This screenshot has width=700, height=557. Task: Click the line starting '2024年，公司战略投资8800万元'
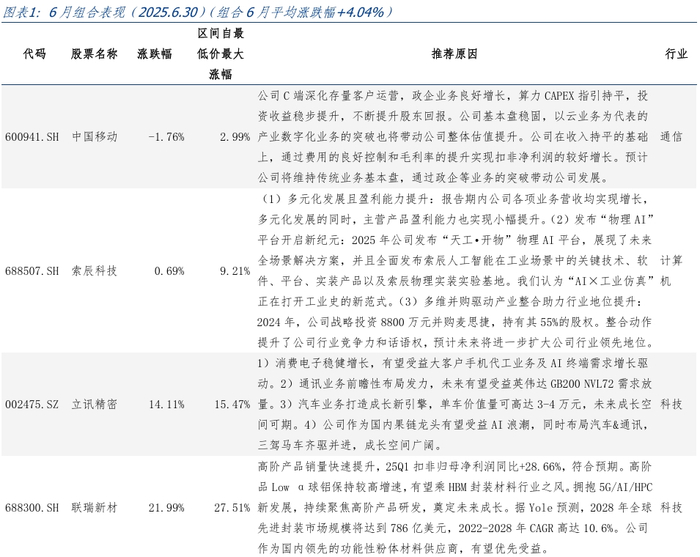(454, 322)
